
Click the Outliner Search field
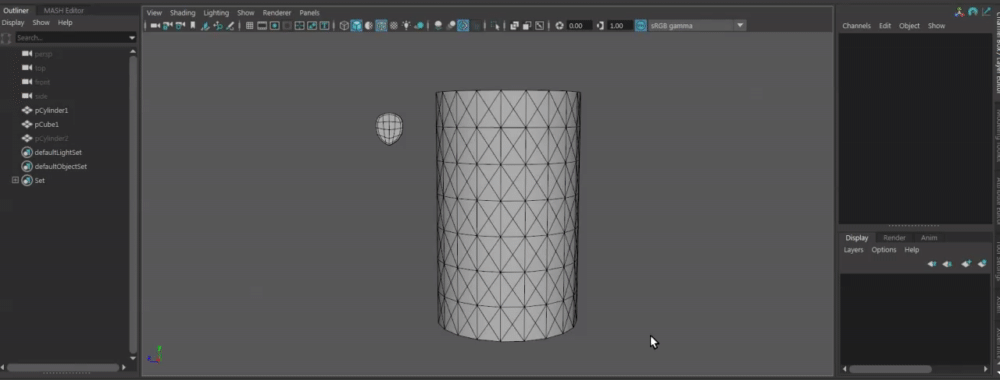point(71,38)
